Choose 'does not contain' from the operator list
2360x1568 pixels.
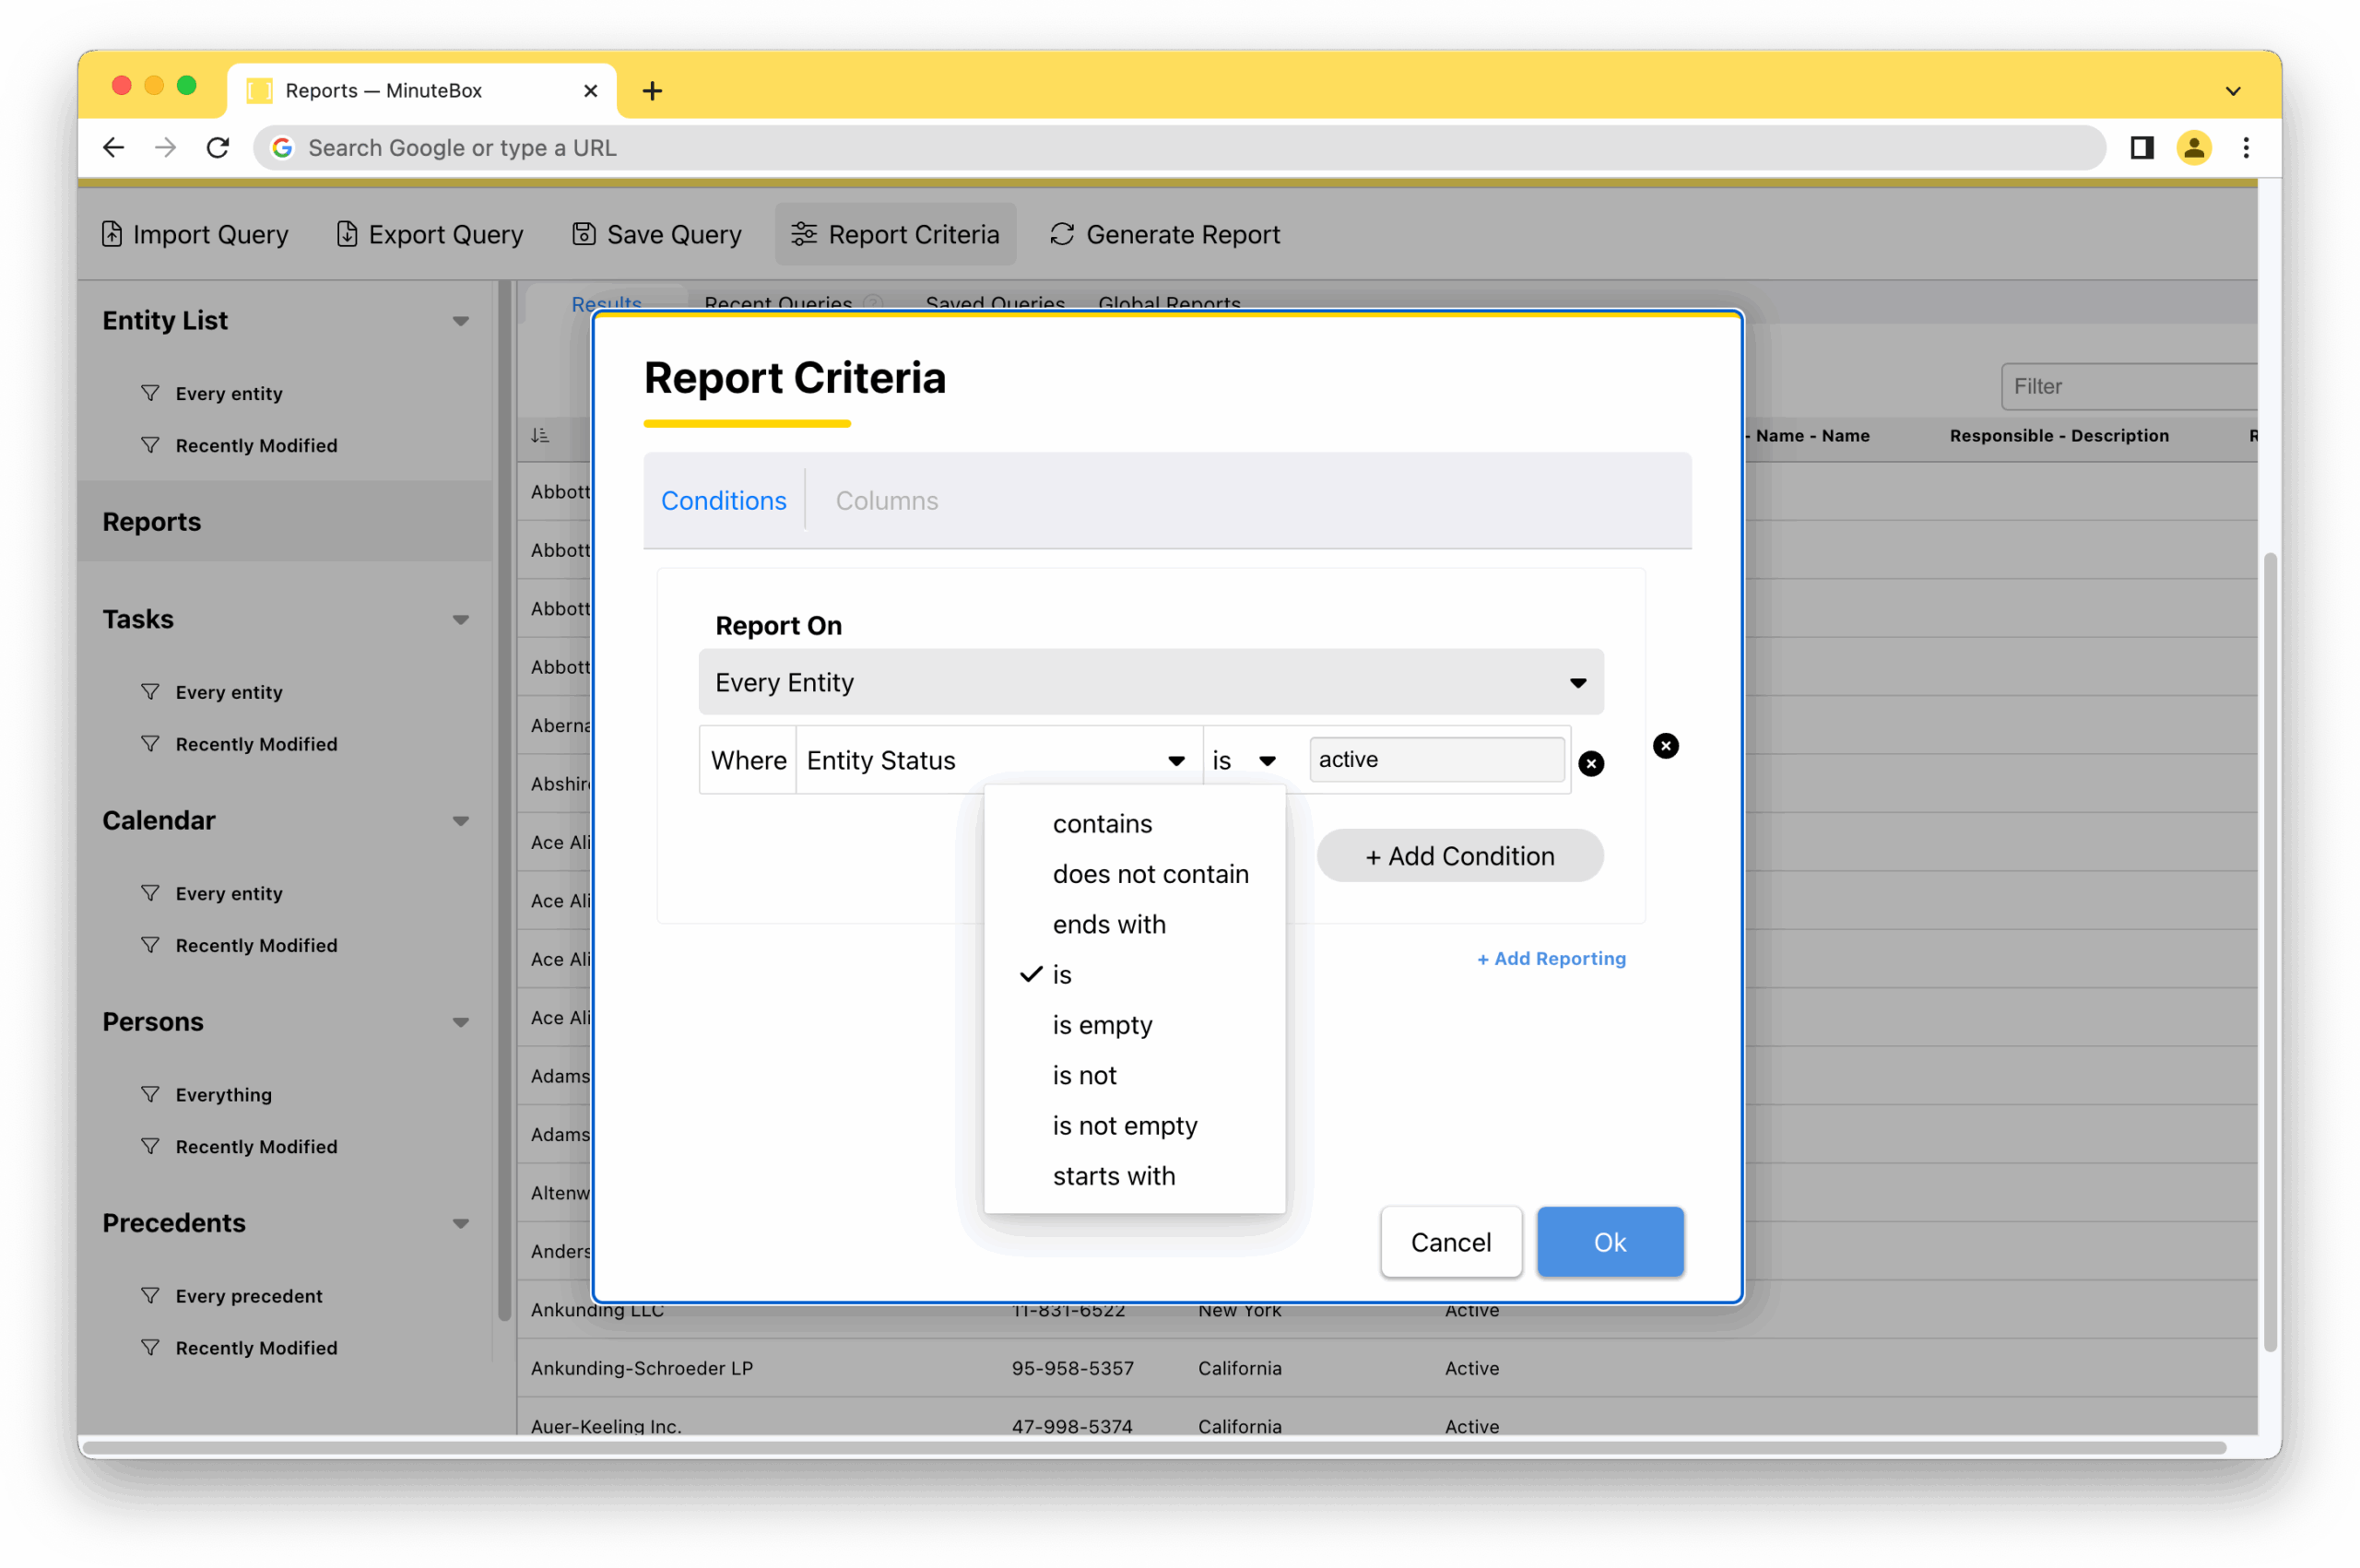[x=1150, y=874]
